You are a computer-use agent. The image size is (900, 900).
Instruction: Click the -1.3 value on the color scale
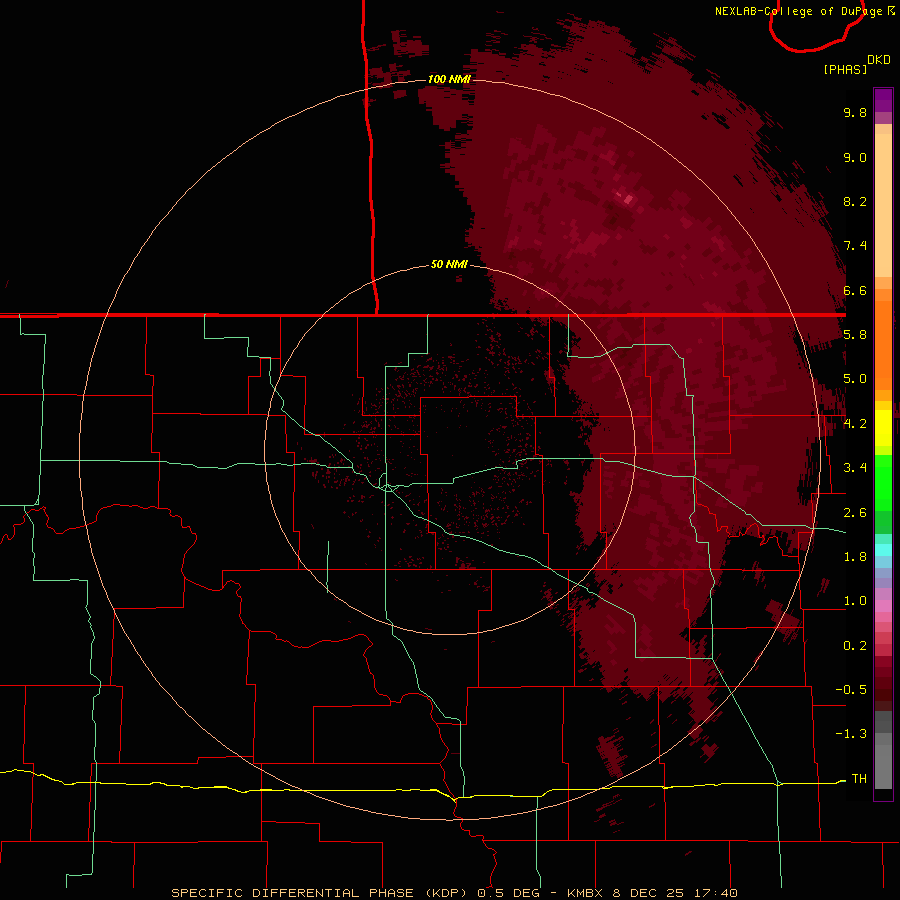coord(851,734)
